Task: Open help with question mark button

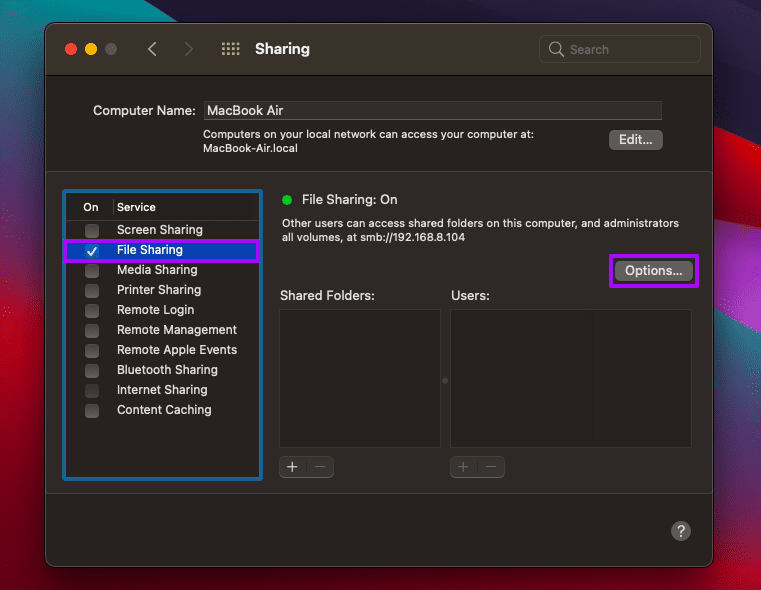Action: point(680,531)
